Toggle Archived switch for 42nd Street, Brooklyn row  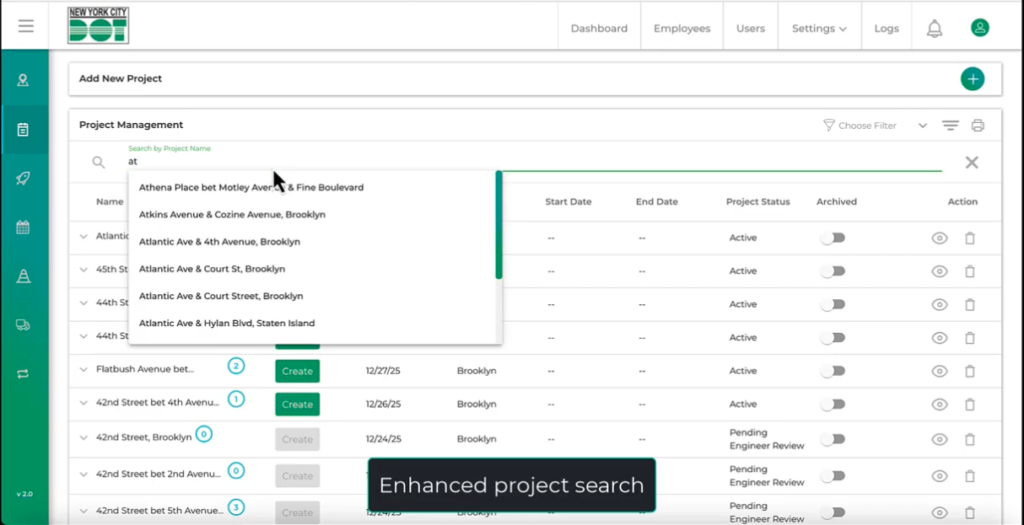(833, 439)
